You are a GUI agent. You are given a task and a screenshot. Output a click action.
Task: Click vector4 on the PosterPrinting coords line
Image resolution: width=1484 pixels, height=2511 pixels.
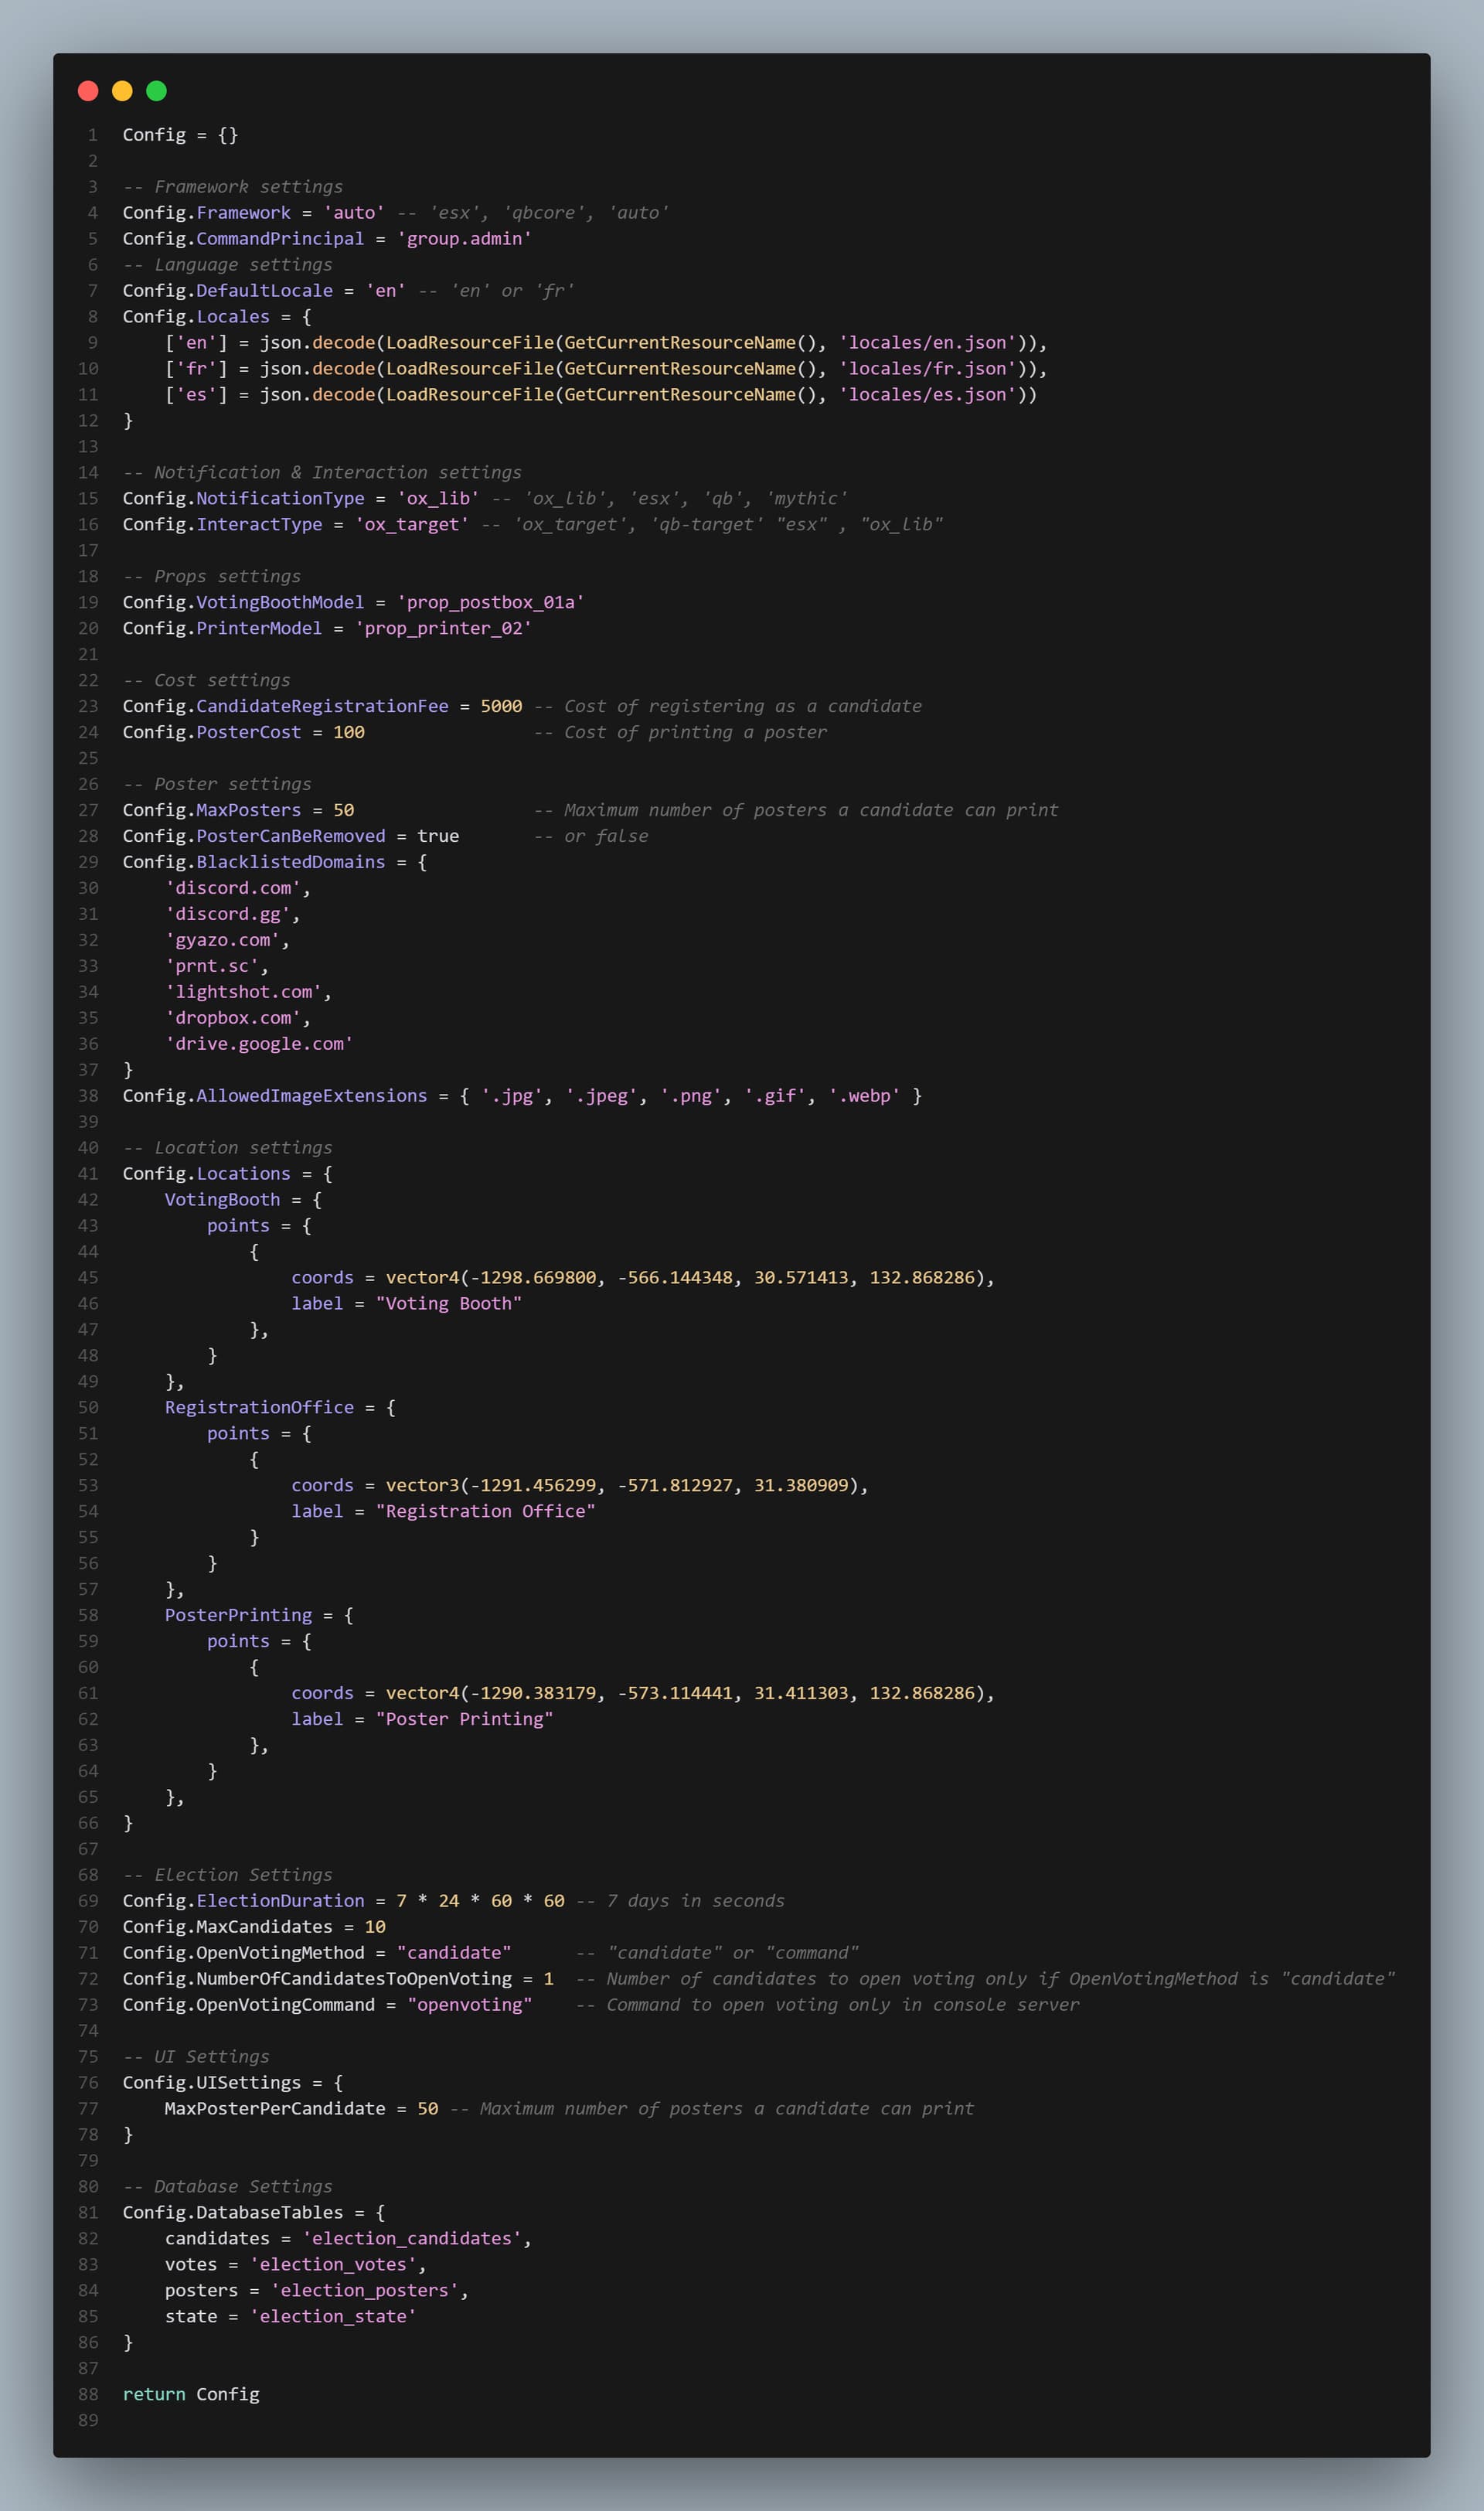[422, 1694]
